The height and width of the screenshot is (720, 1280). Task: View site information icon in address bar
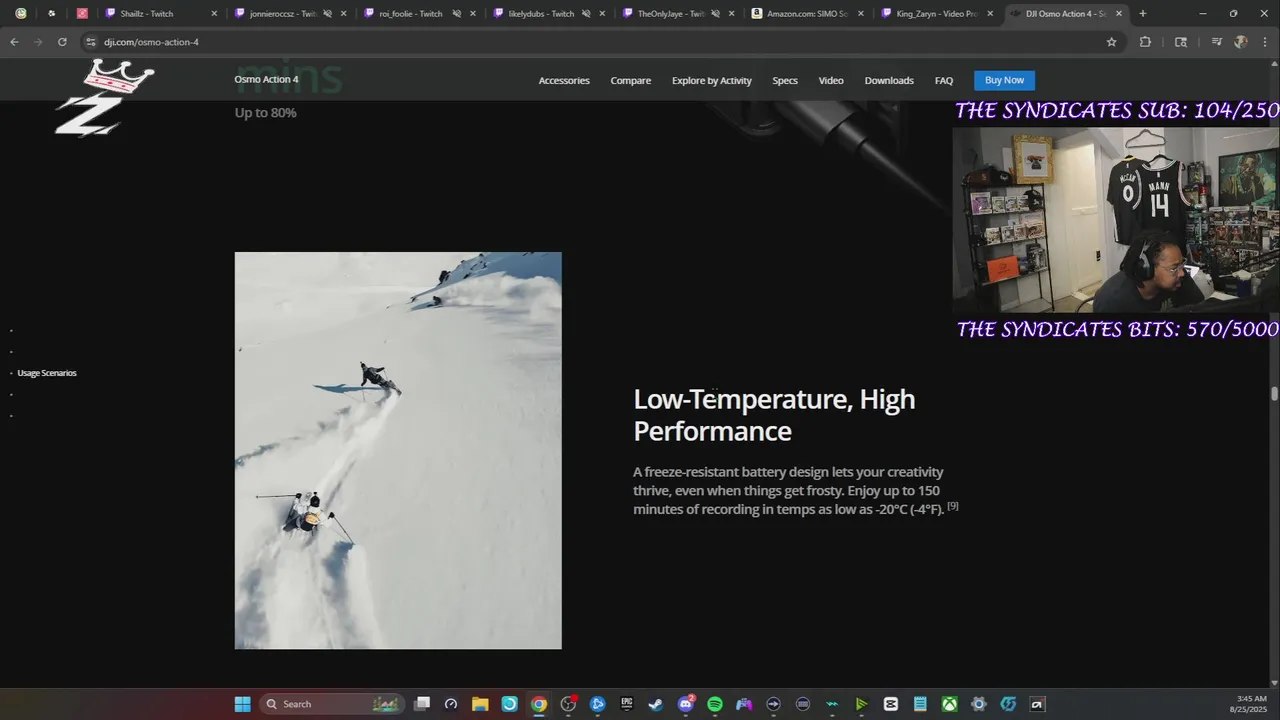coord(90,42)
